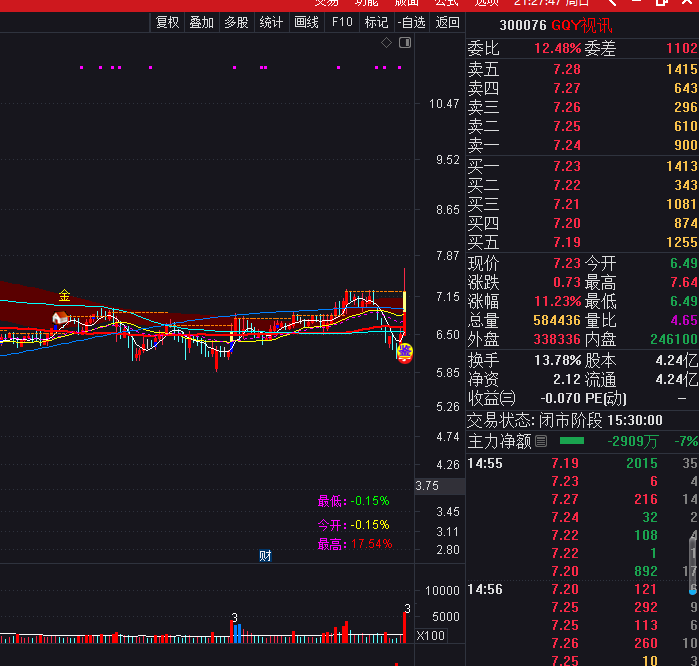Click the diamond icon above the chart
This screenshot has width=699, height=666.
(387, 43)
